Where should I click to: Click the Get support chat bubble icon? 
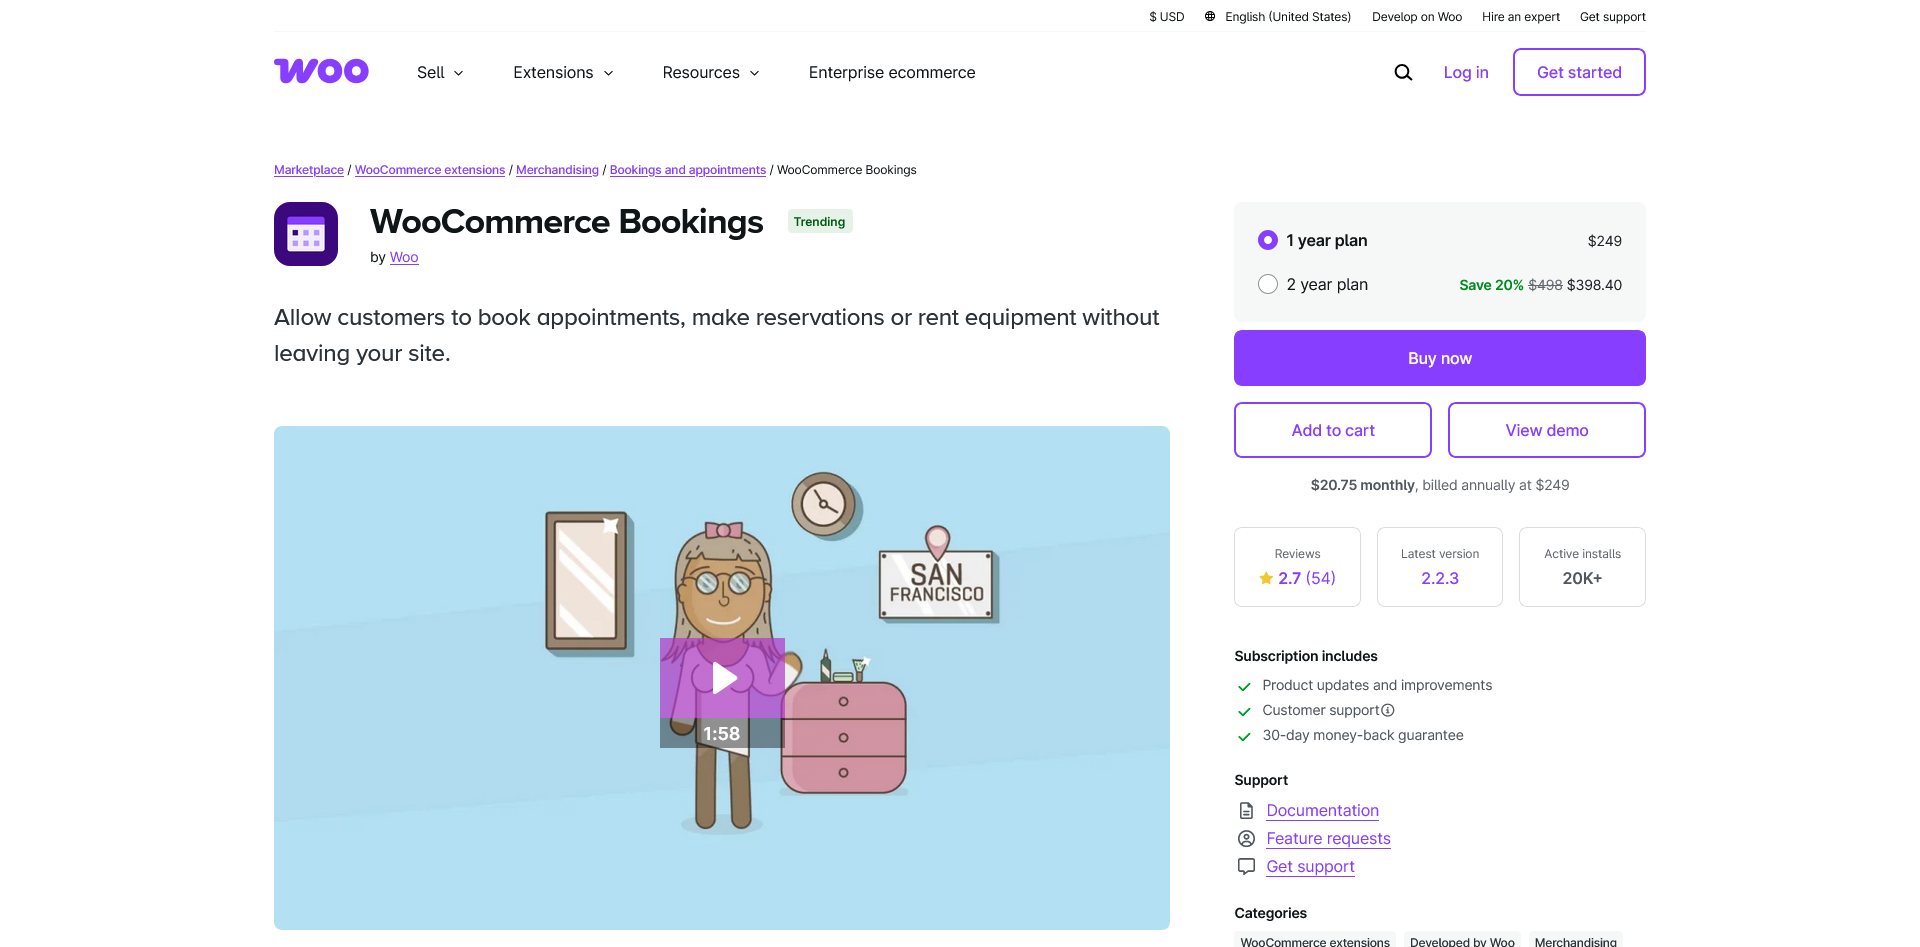tap(1246, 866)
